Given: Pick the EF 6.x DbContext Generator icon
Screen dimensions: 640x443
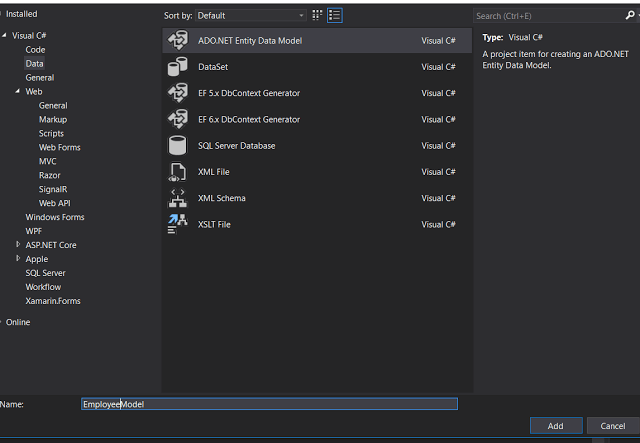Looking at the screenshot, I should [178, 119].
